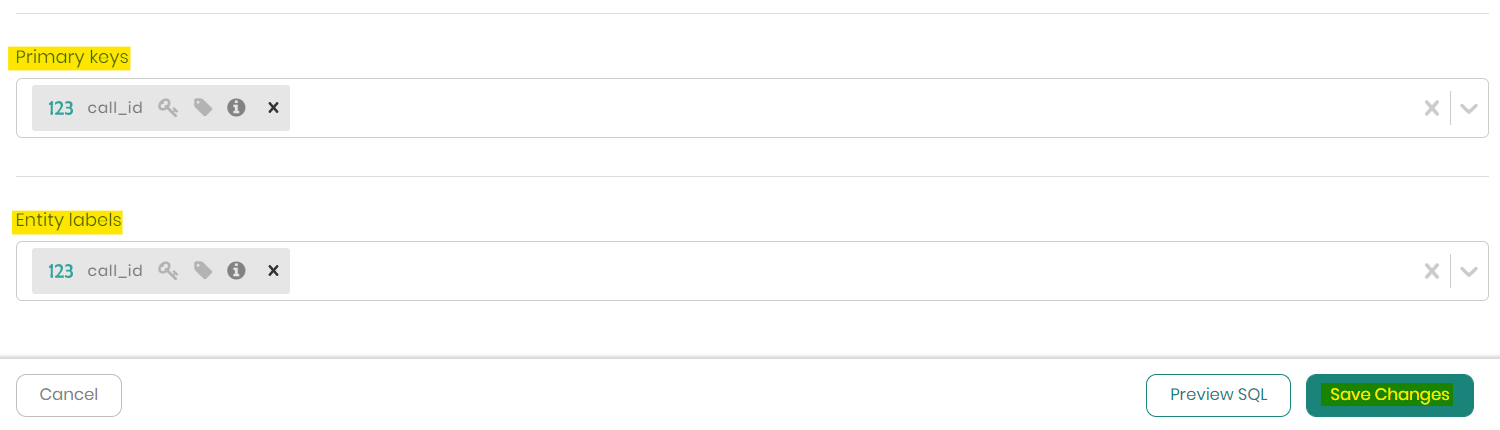Remove call_id chip from Entity labels
The image size is (1500, 430).
[273, 271]
